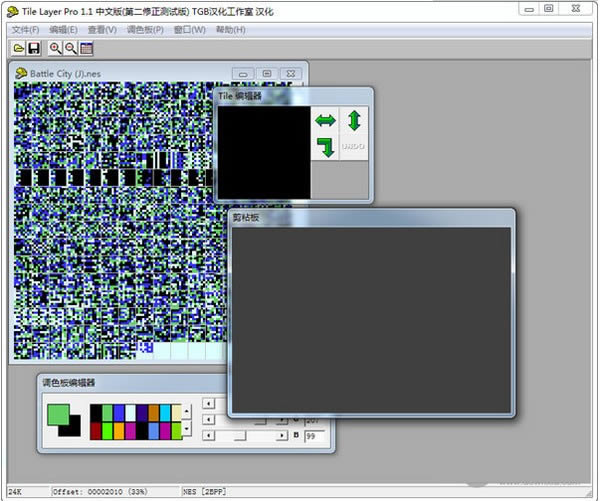Click the B slider thumb
Image resolution: width=600 pixels, height=501 pixels.
pos(240,436)
